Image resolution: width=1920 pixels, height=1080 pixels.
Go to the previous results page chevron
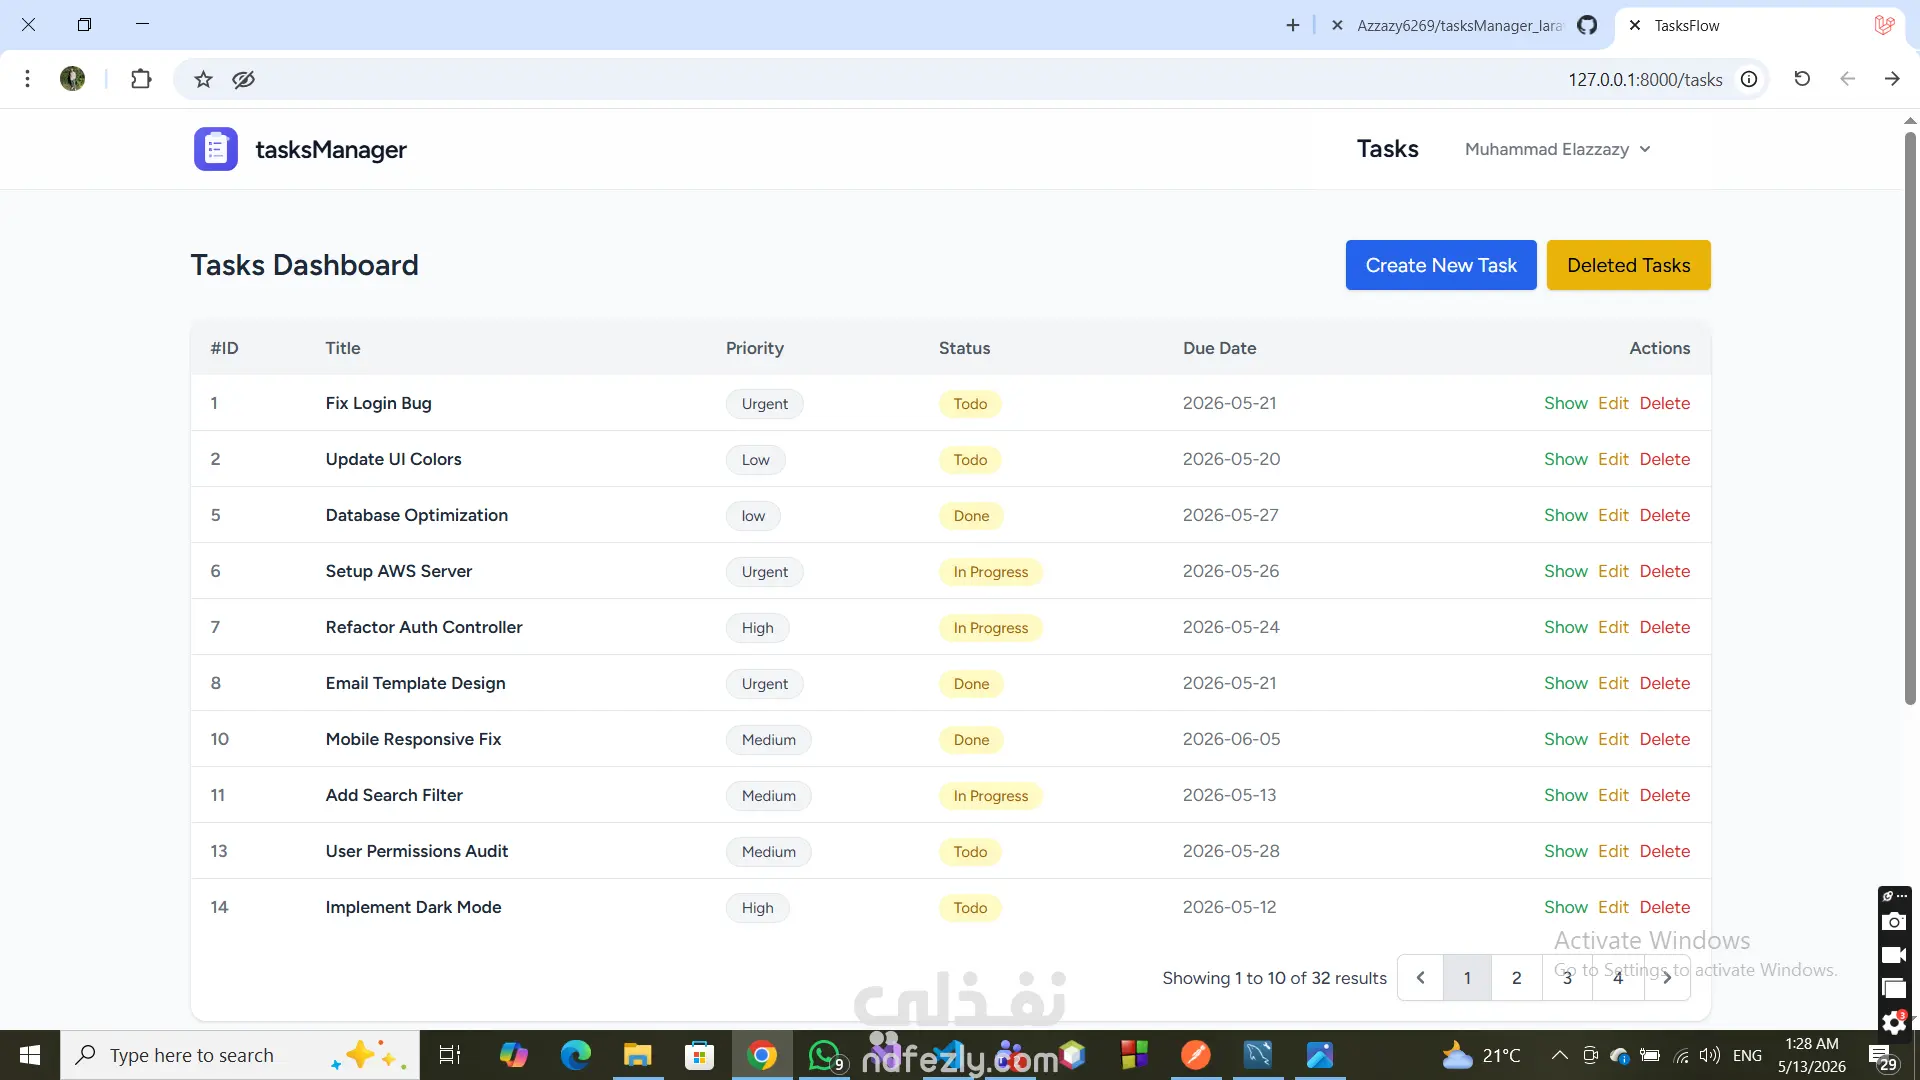click(1420, 978)
